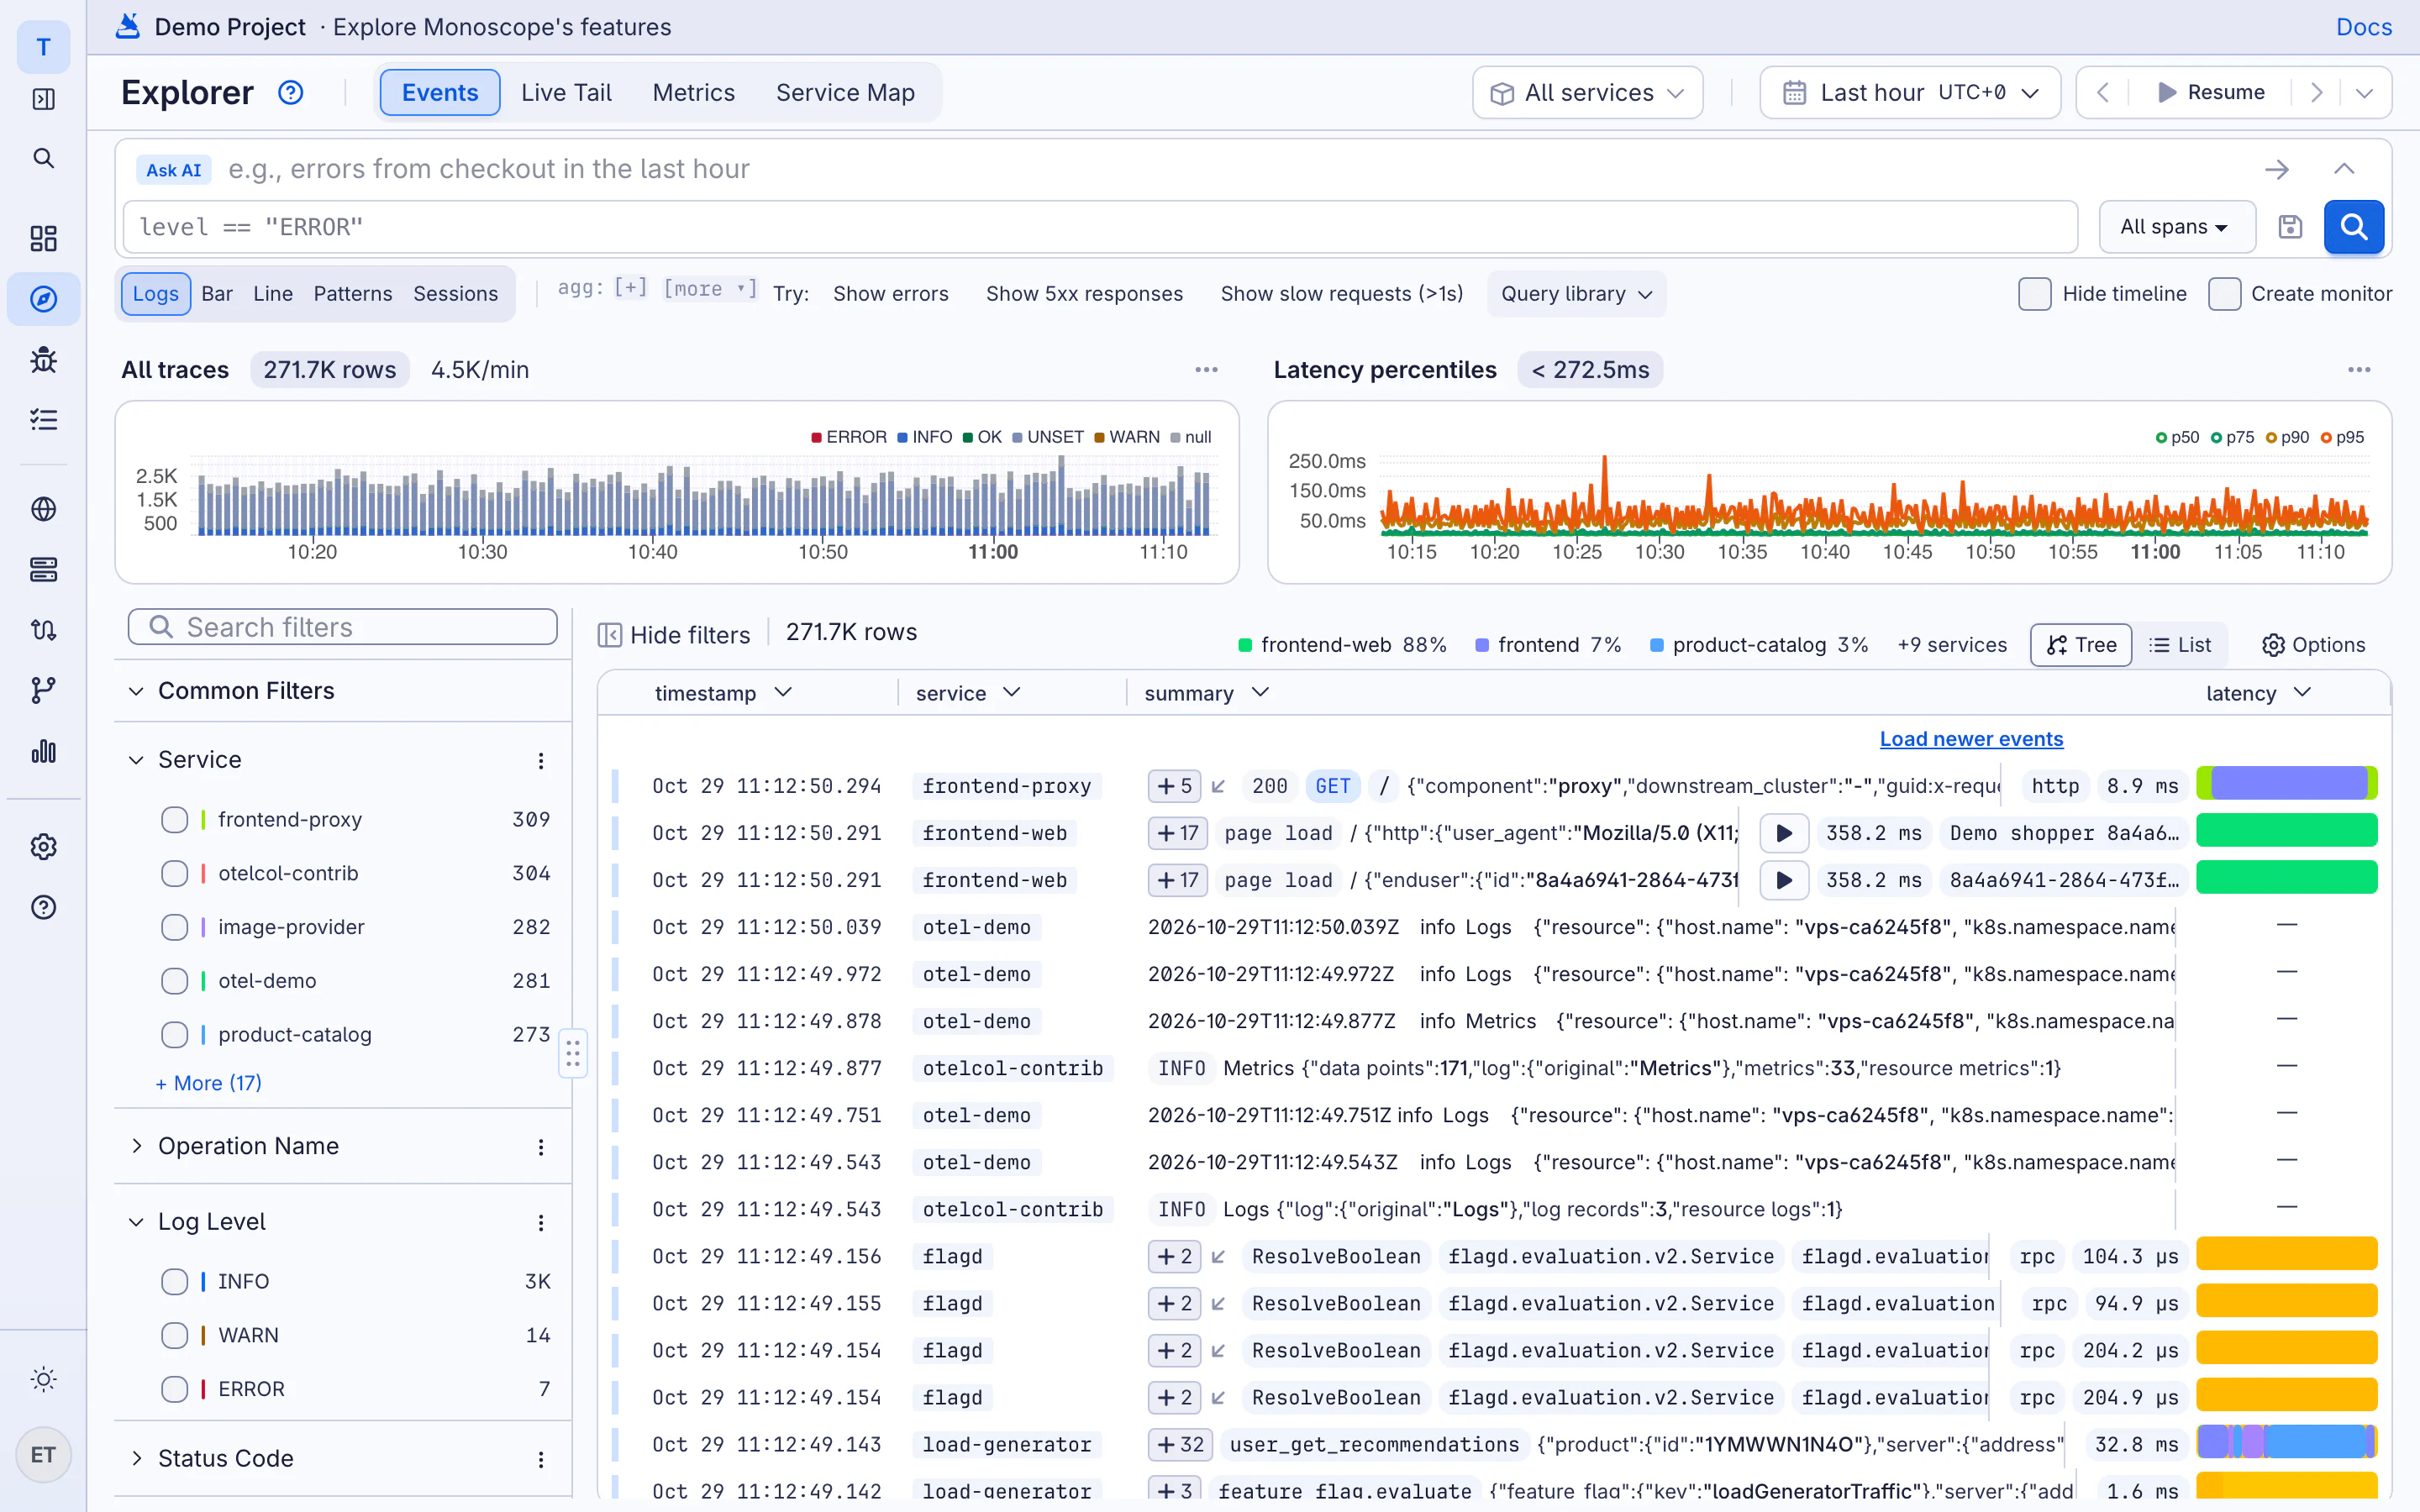2420x1512 pixels.
Task: Open the globe icon in sidebar
Action: [x=43, y=509]
